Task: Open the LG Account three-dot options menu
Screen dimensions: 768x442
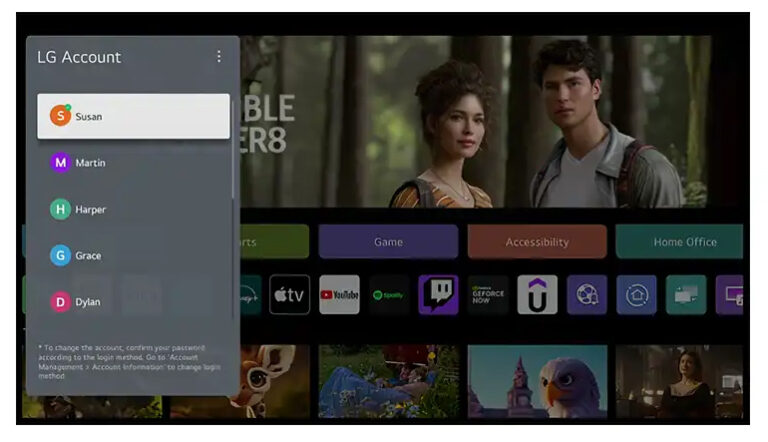Action: [x=219, y=57]
